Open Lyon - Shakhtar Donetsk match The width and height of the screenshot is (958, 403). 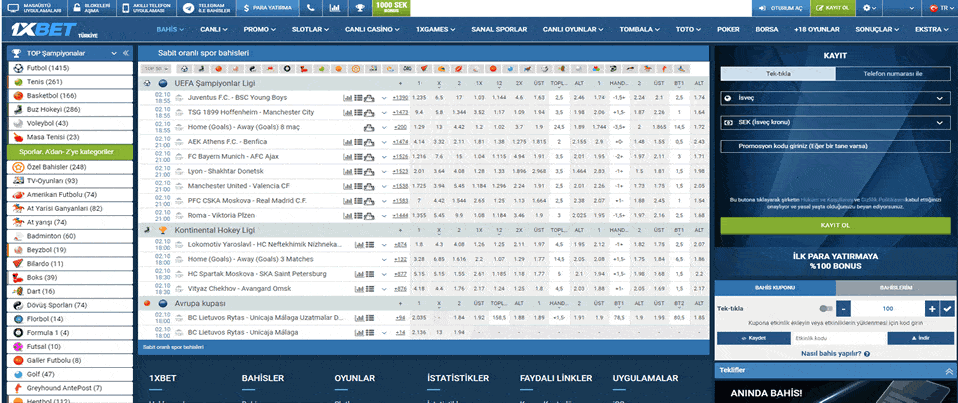[225, 171]
